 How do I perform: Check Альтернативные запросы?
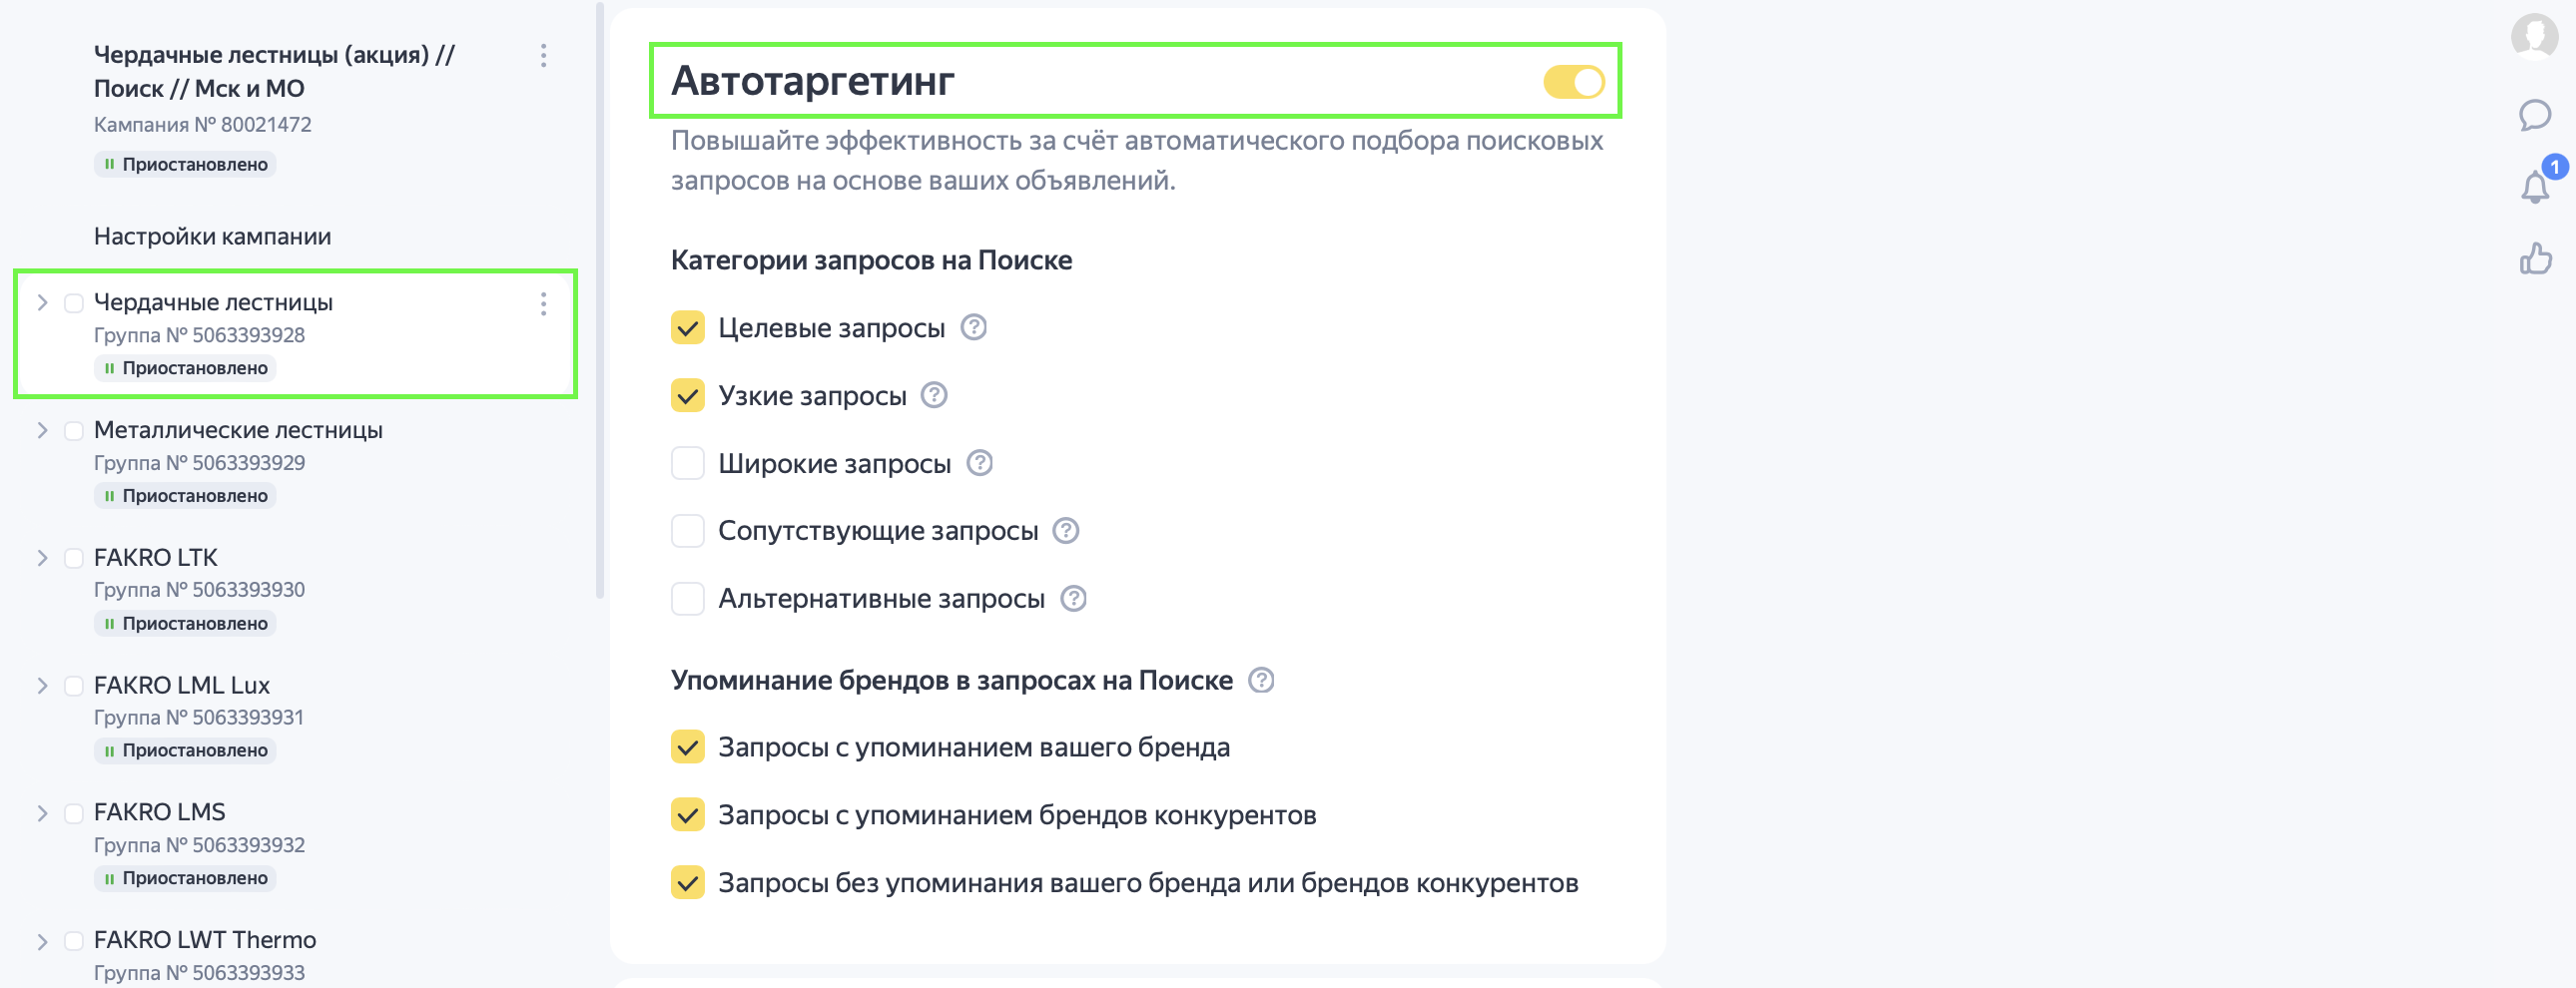(688, 599)
